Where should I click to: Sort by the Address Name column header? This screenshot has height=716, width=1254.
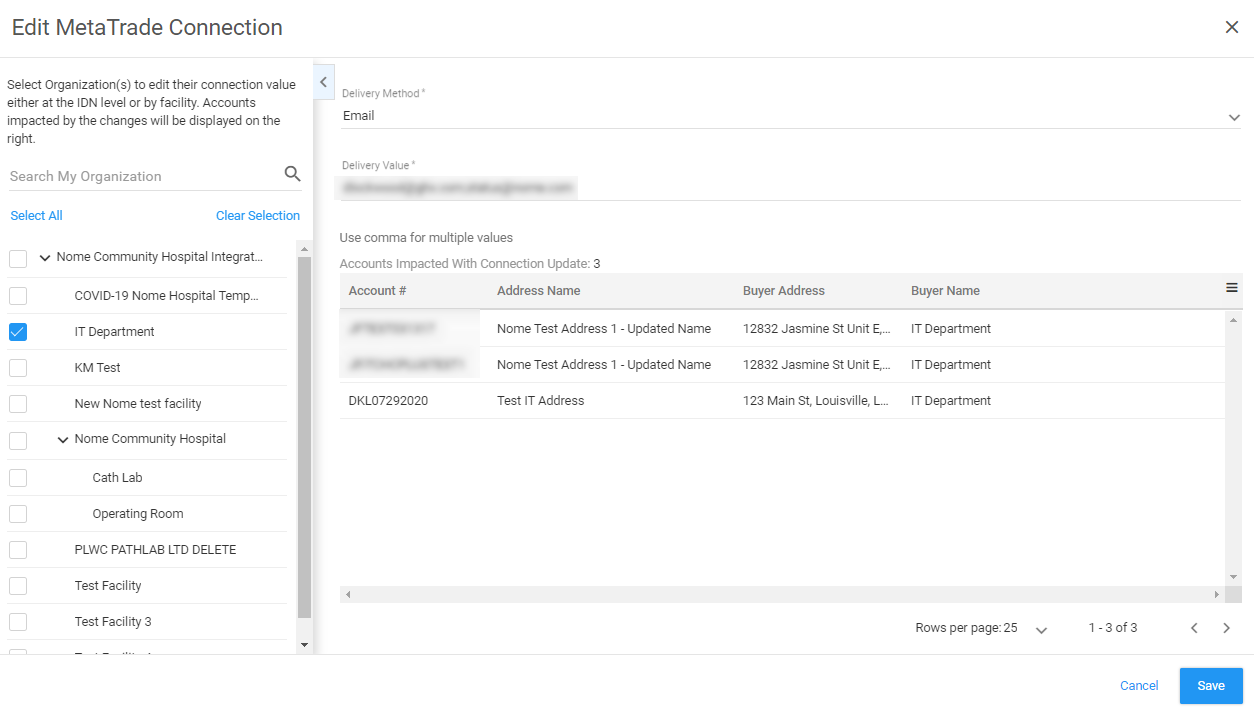(538, 291)
